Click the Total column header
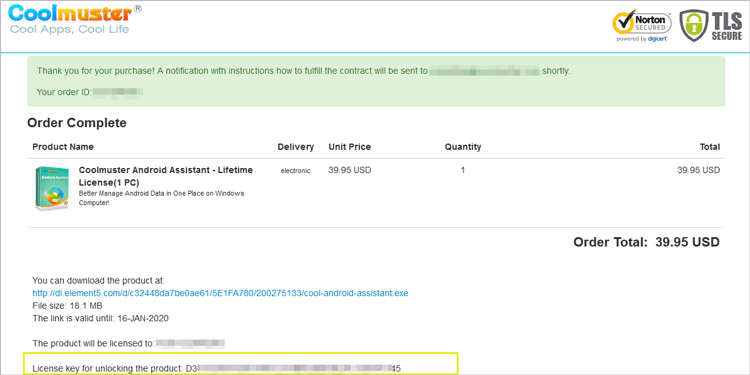The image size is (750, 375). (709, 147)
